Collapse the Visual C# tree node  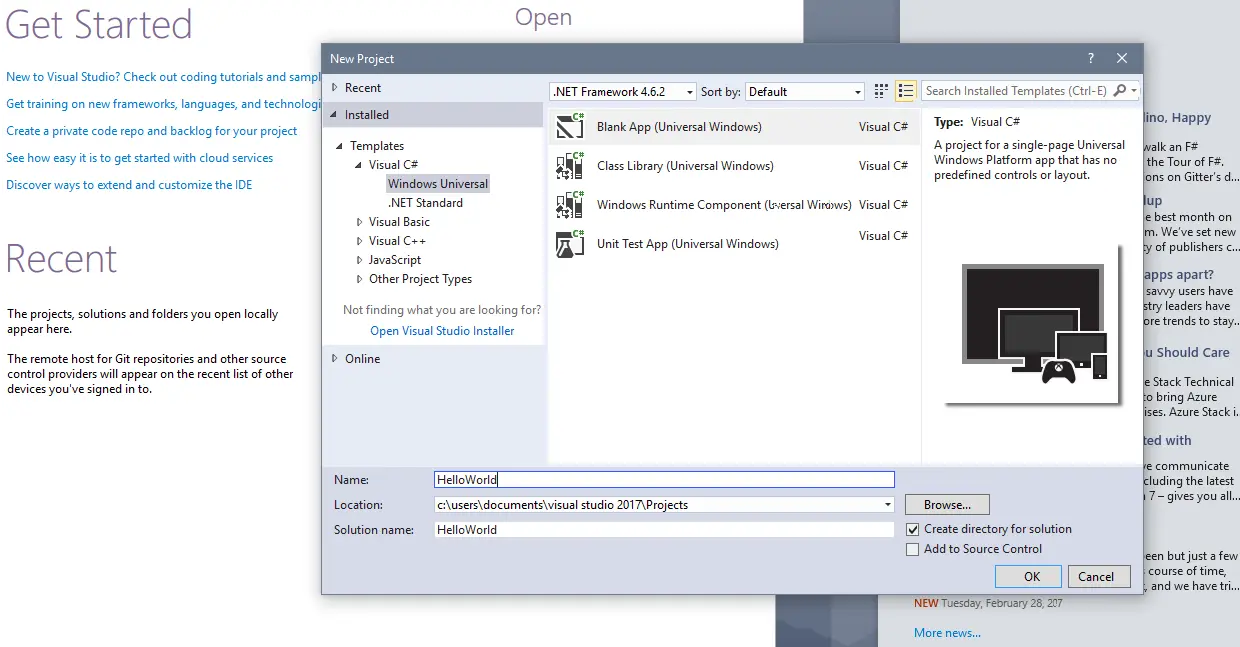click(359, 165)
